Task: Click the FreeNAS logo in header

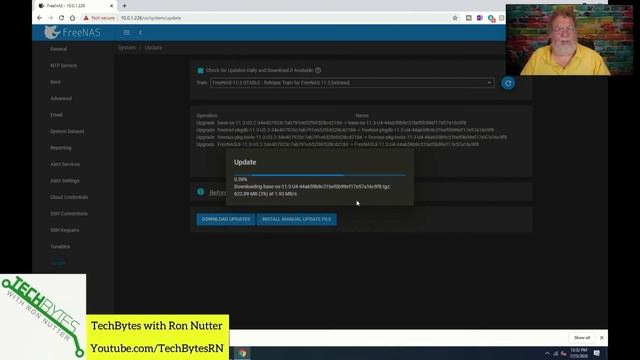Action: point(72,33)
